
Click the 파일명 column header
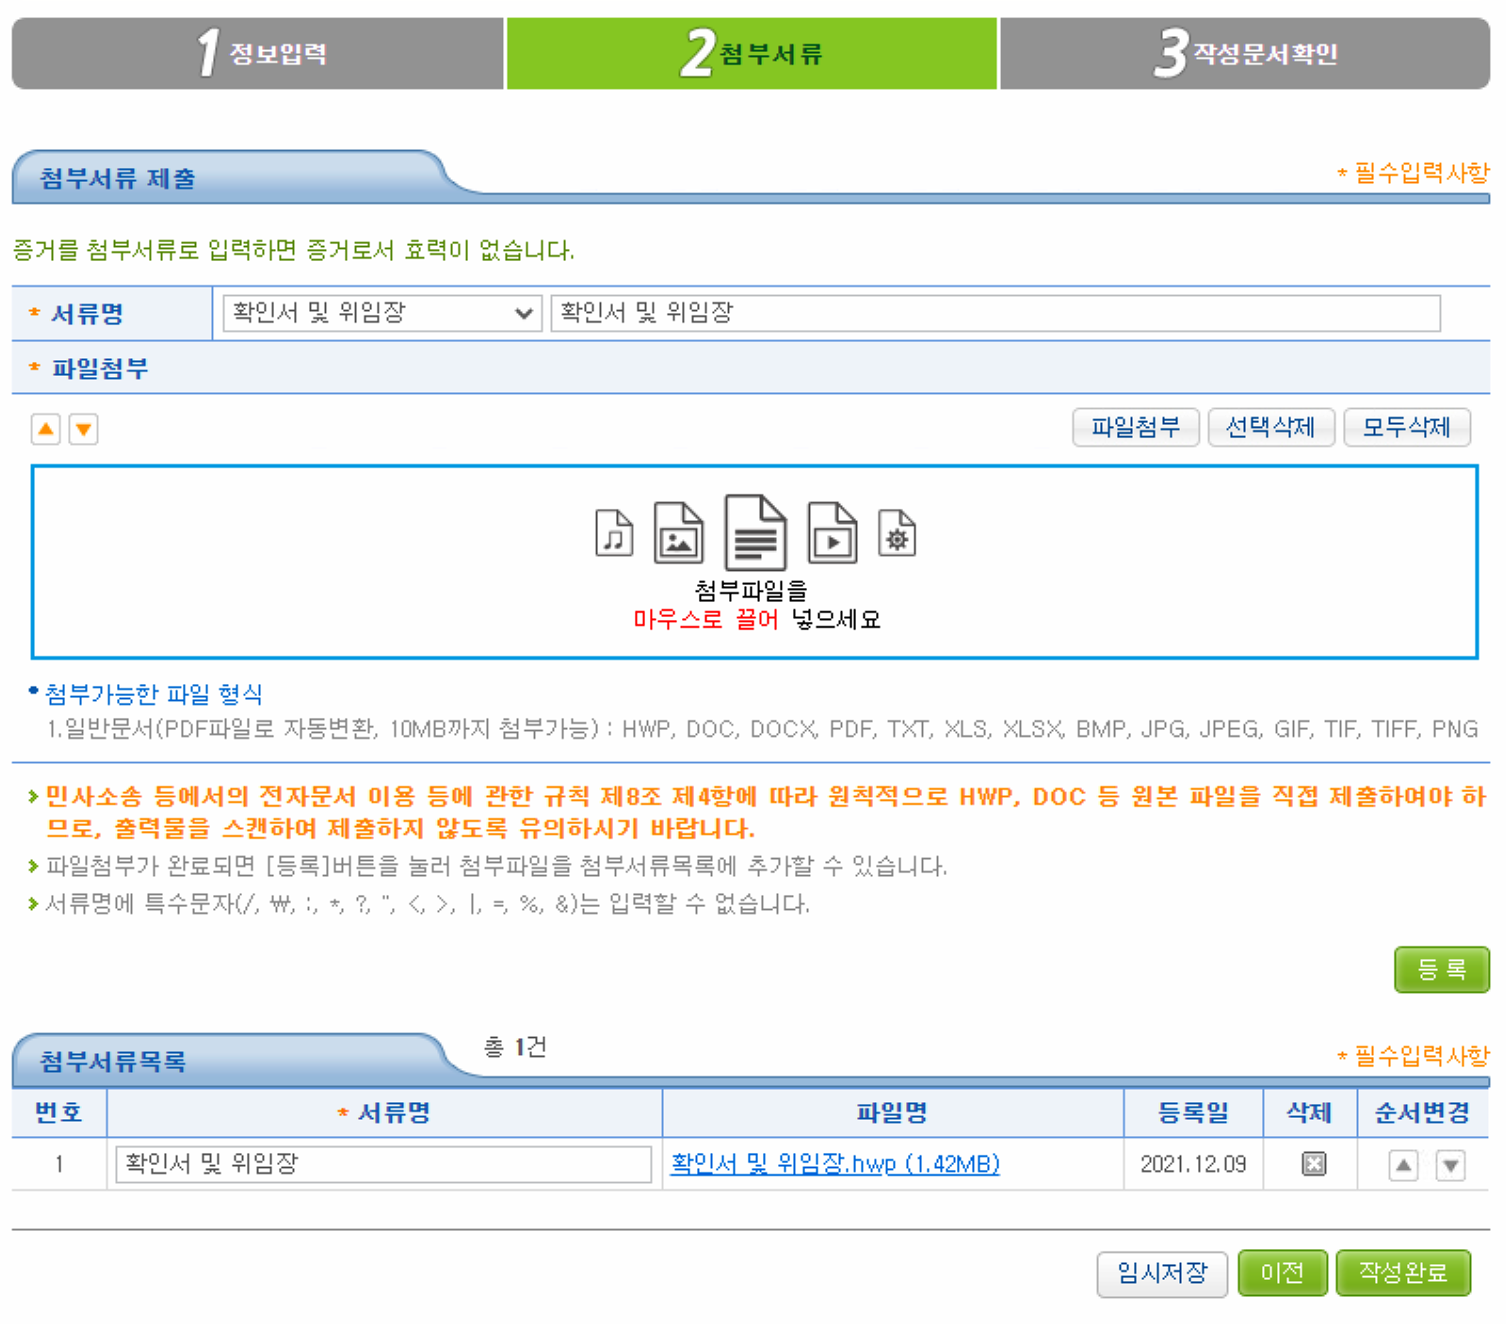(892, 1112)
